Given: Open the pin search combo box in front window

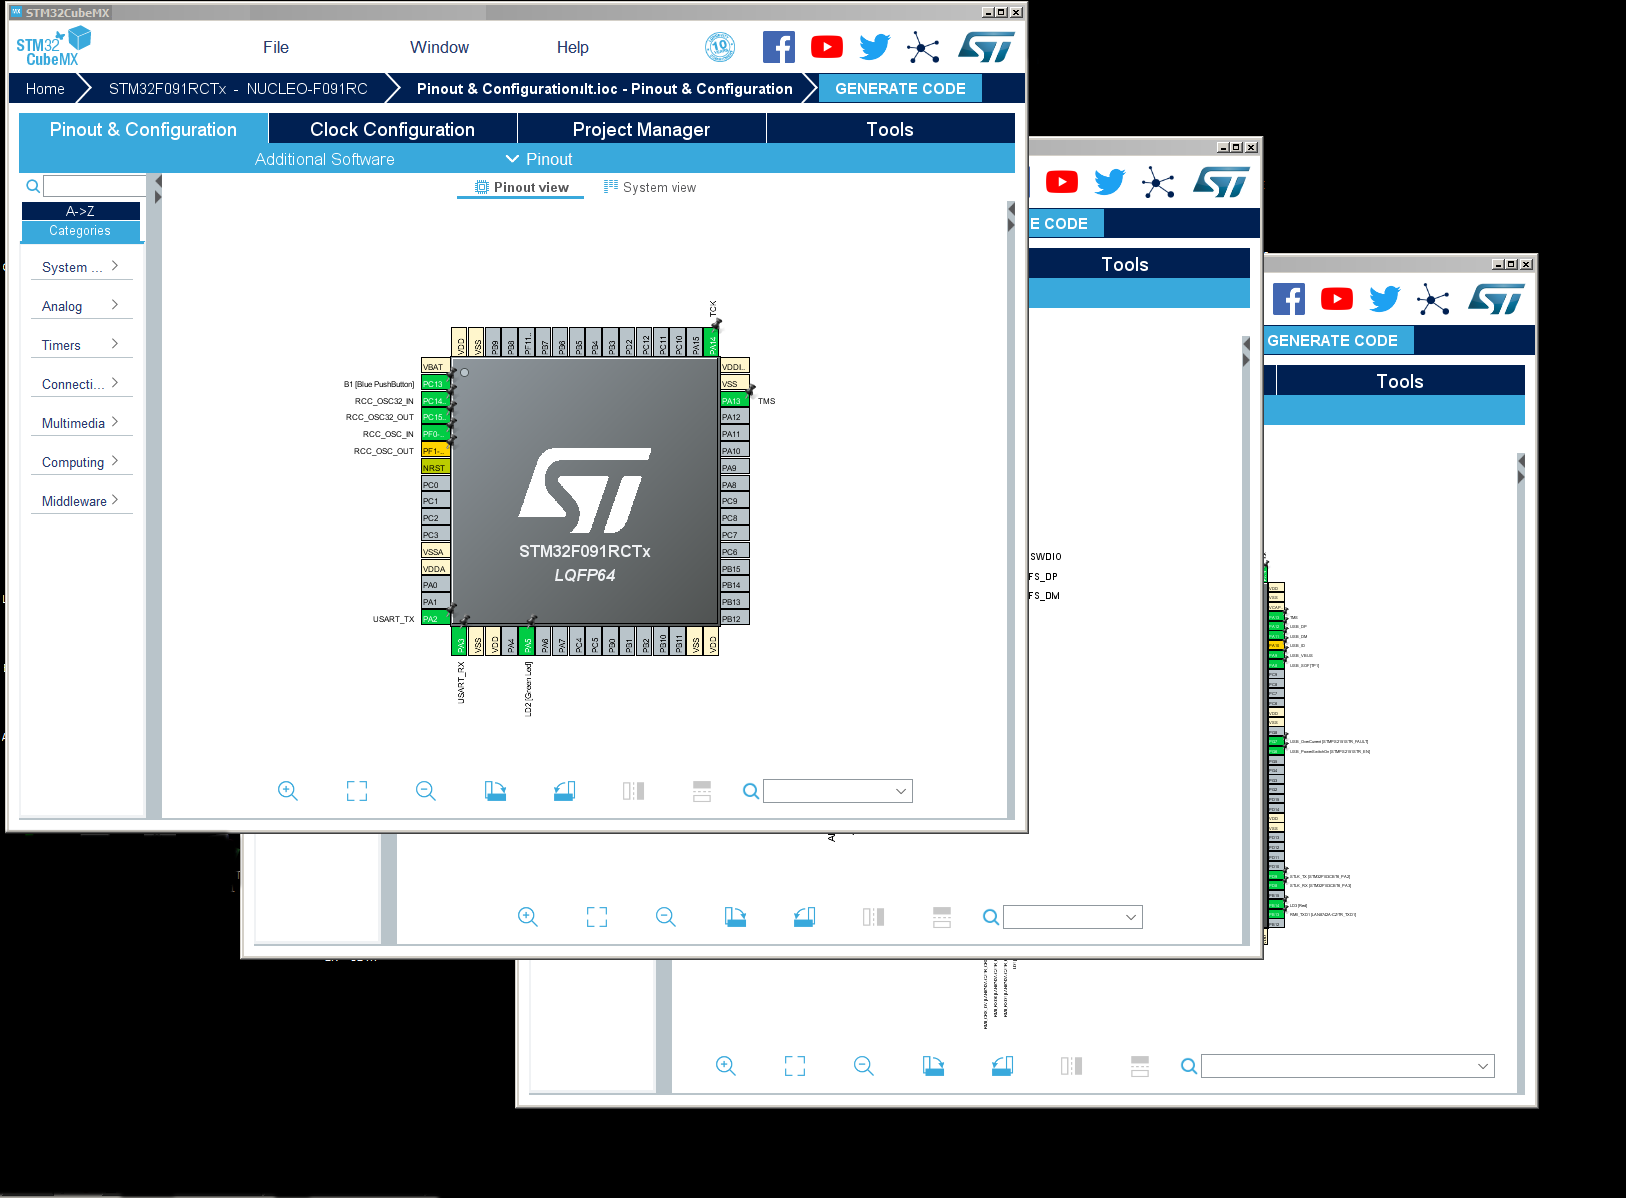Looking at the screenshot, I should click(x=838, y=791).
